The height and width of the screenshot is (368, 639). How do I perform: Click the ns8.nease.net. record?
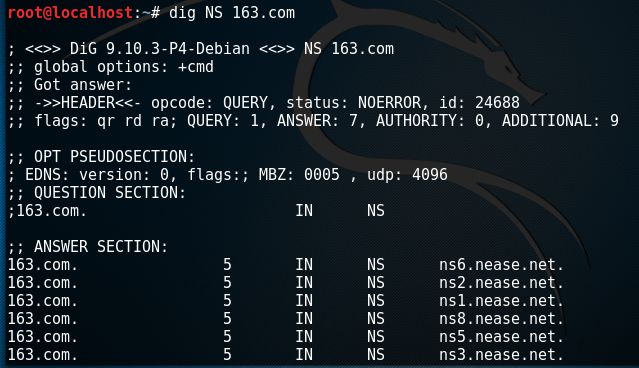tap(501, 319)
